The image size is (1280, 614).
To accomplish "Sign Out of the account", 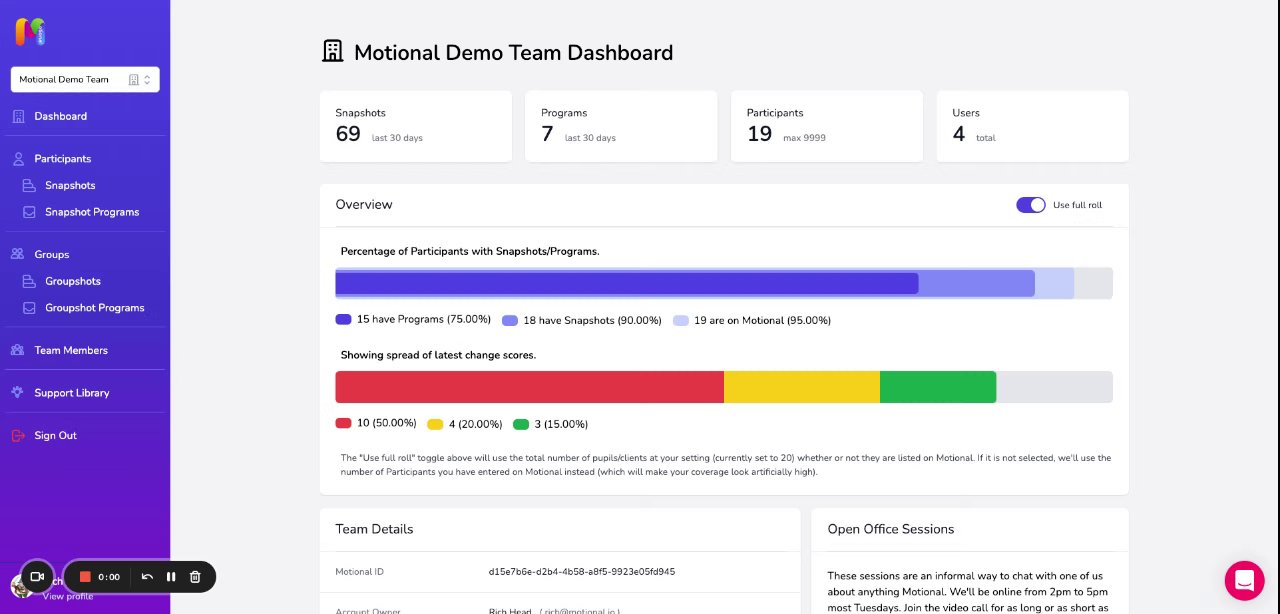I will (x=56, y=435).
